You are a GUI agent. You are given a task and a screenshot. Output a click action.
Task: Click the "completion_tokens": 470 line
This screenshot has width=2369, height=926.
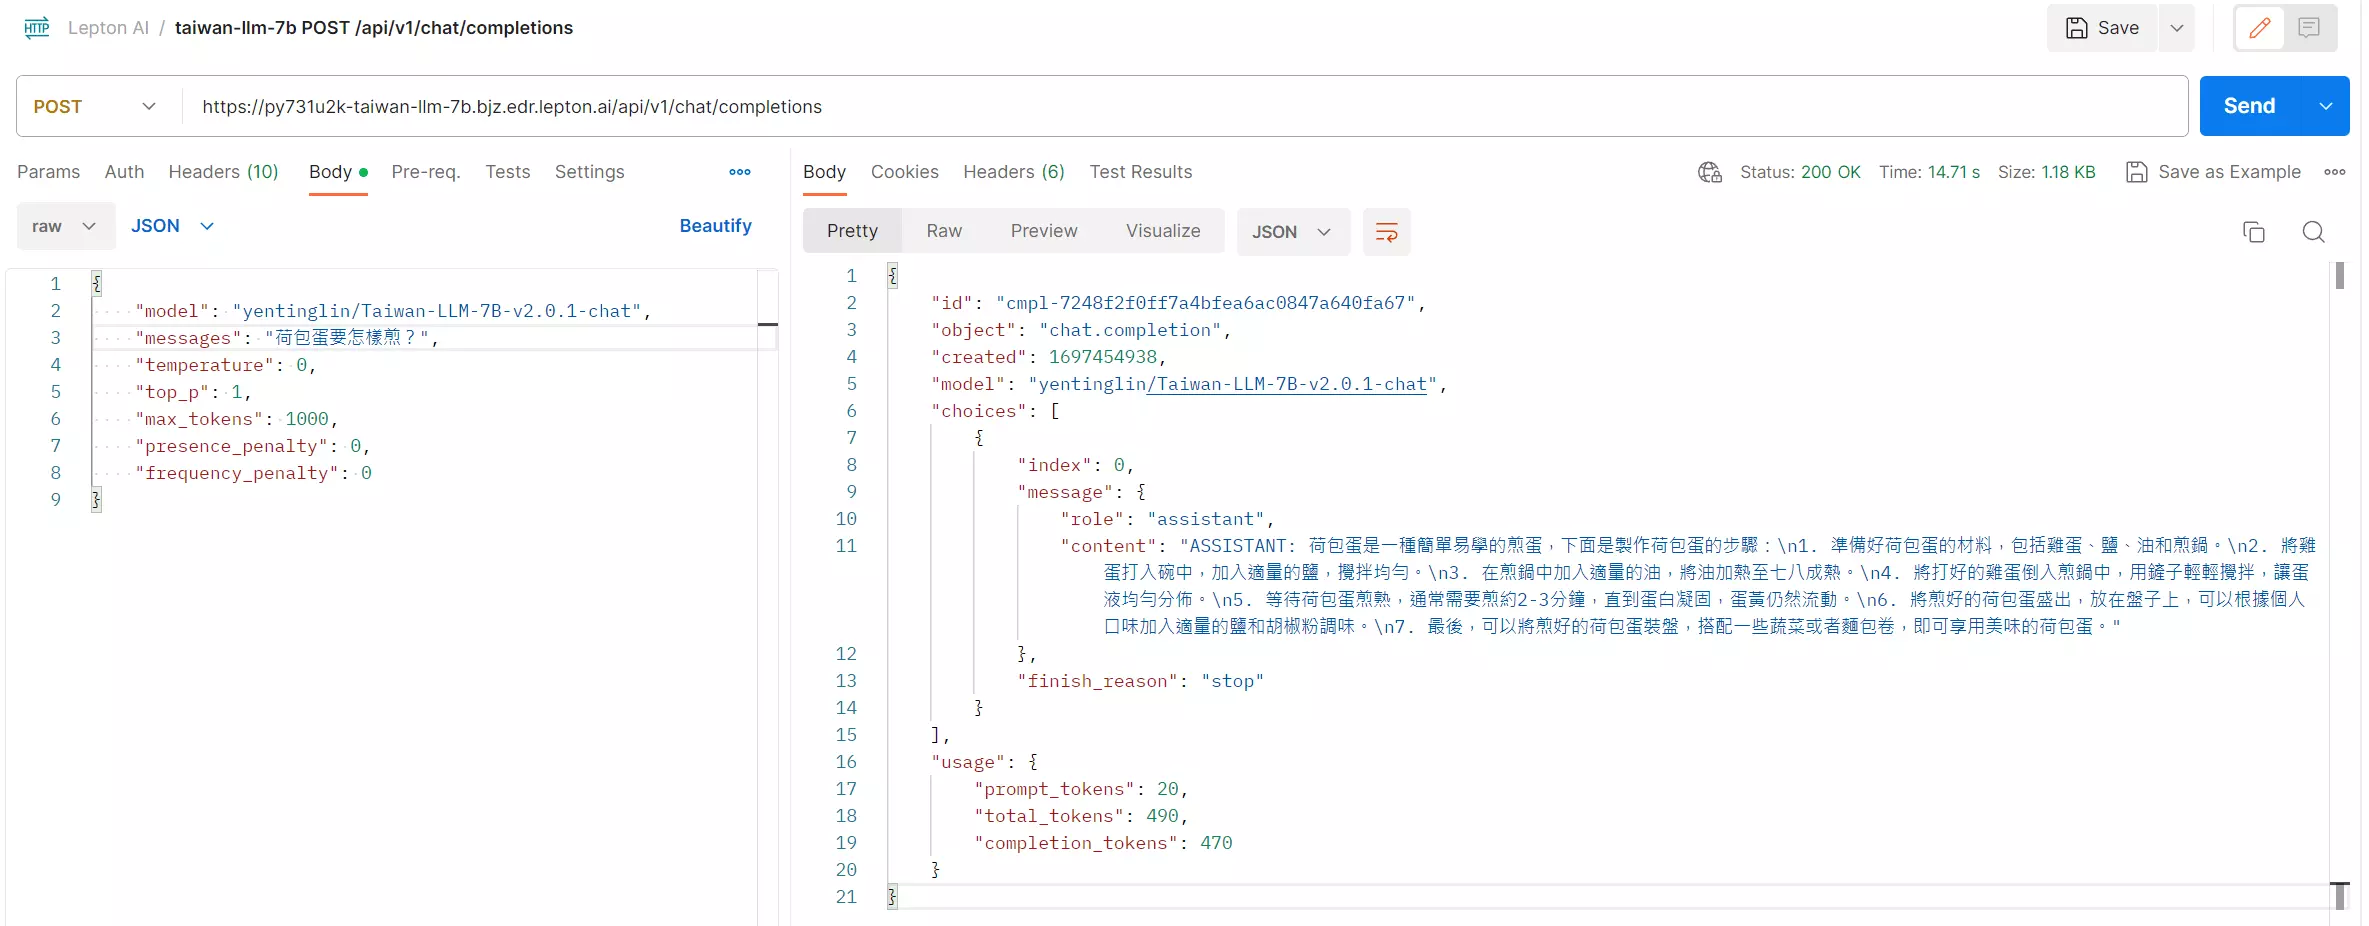tap(1103, 843)
